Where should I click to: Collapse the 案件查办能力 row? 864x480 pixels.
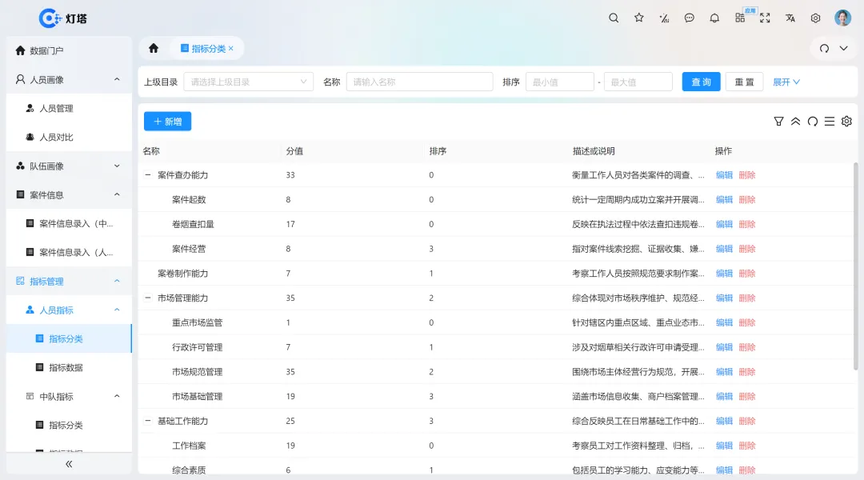pyautogui.click(x=148, y=175)
